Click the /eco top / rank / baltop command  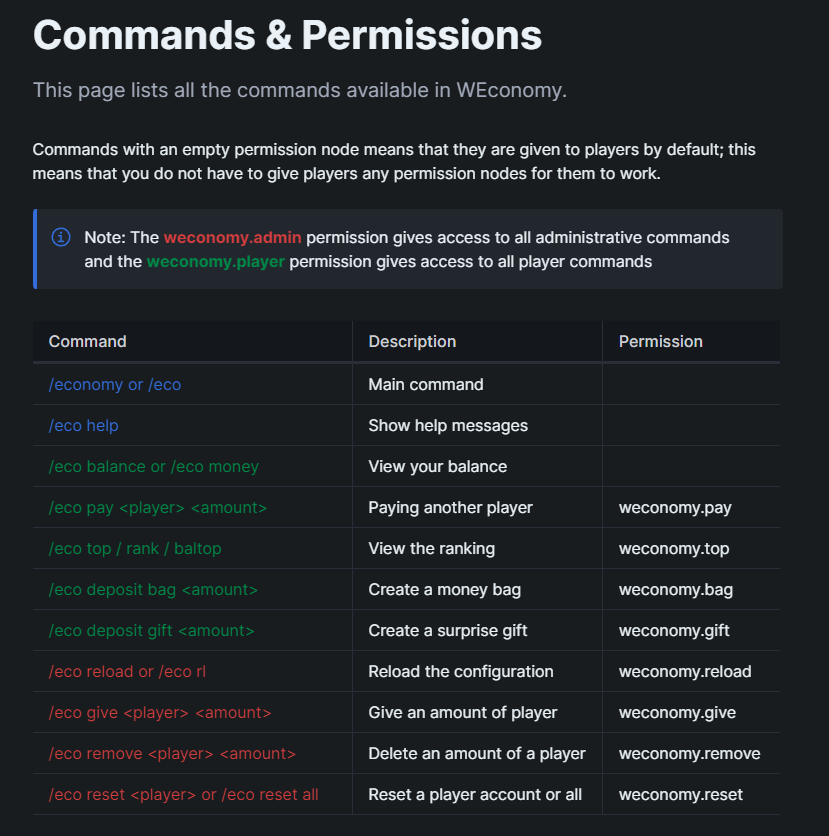coord(135,549)
